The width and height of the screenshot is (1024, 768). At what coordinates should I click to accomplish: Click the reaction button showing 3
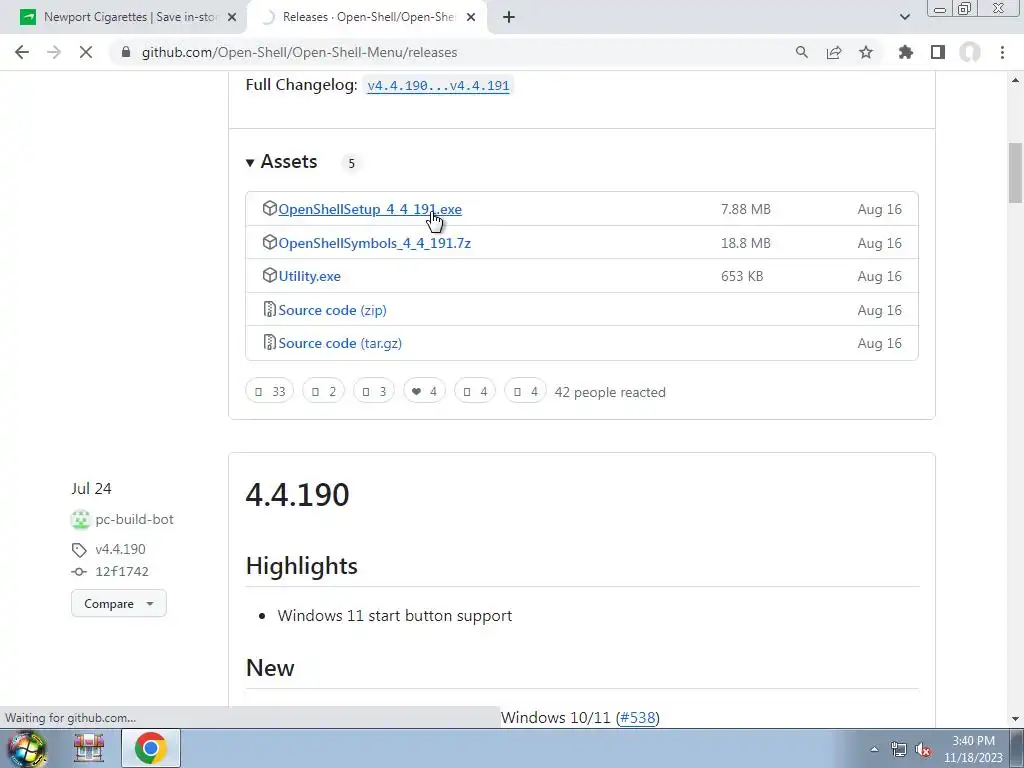pyautogui.click(x=374, y=391)
